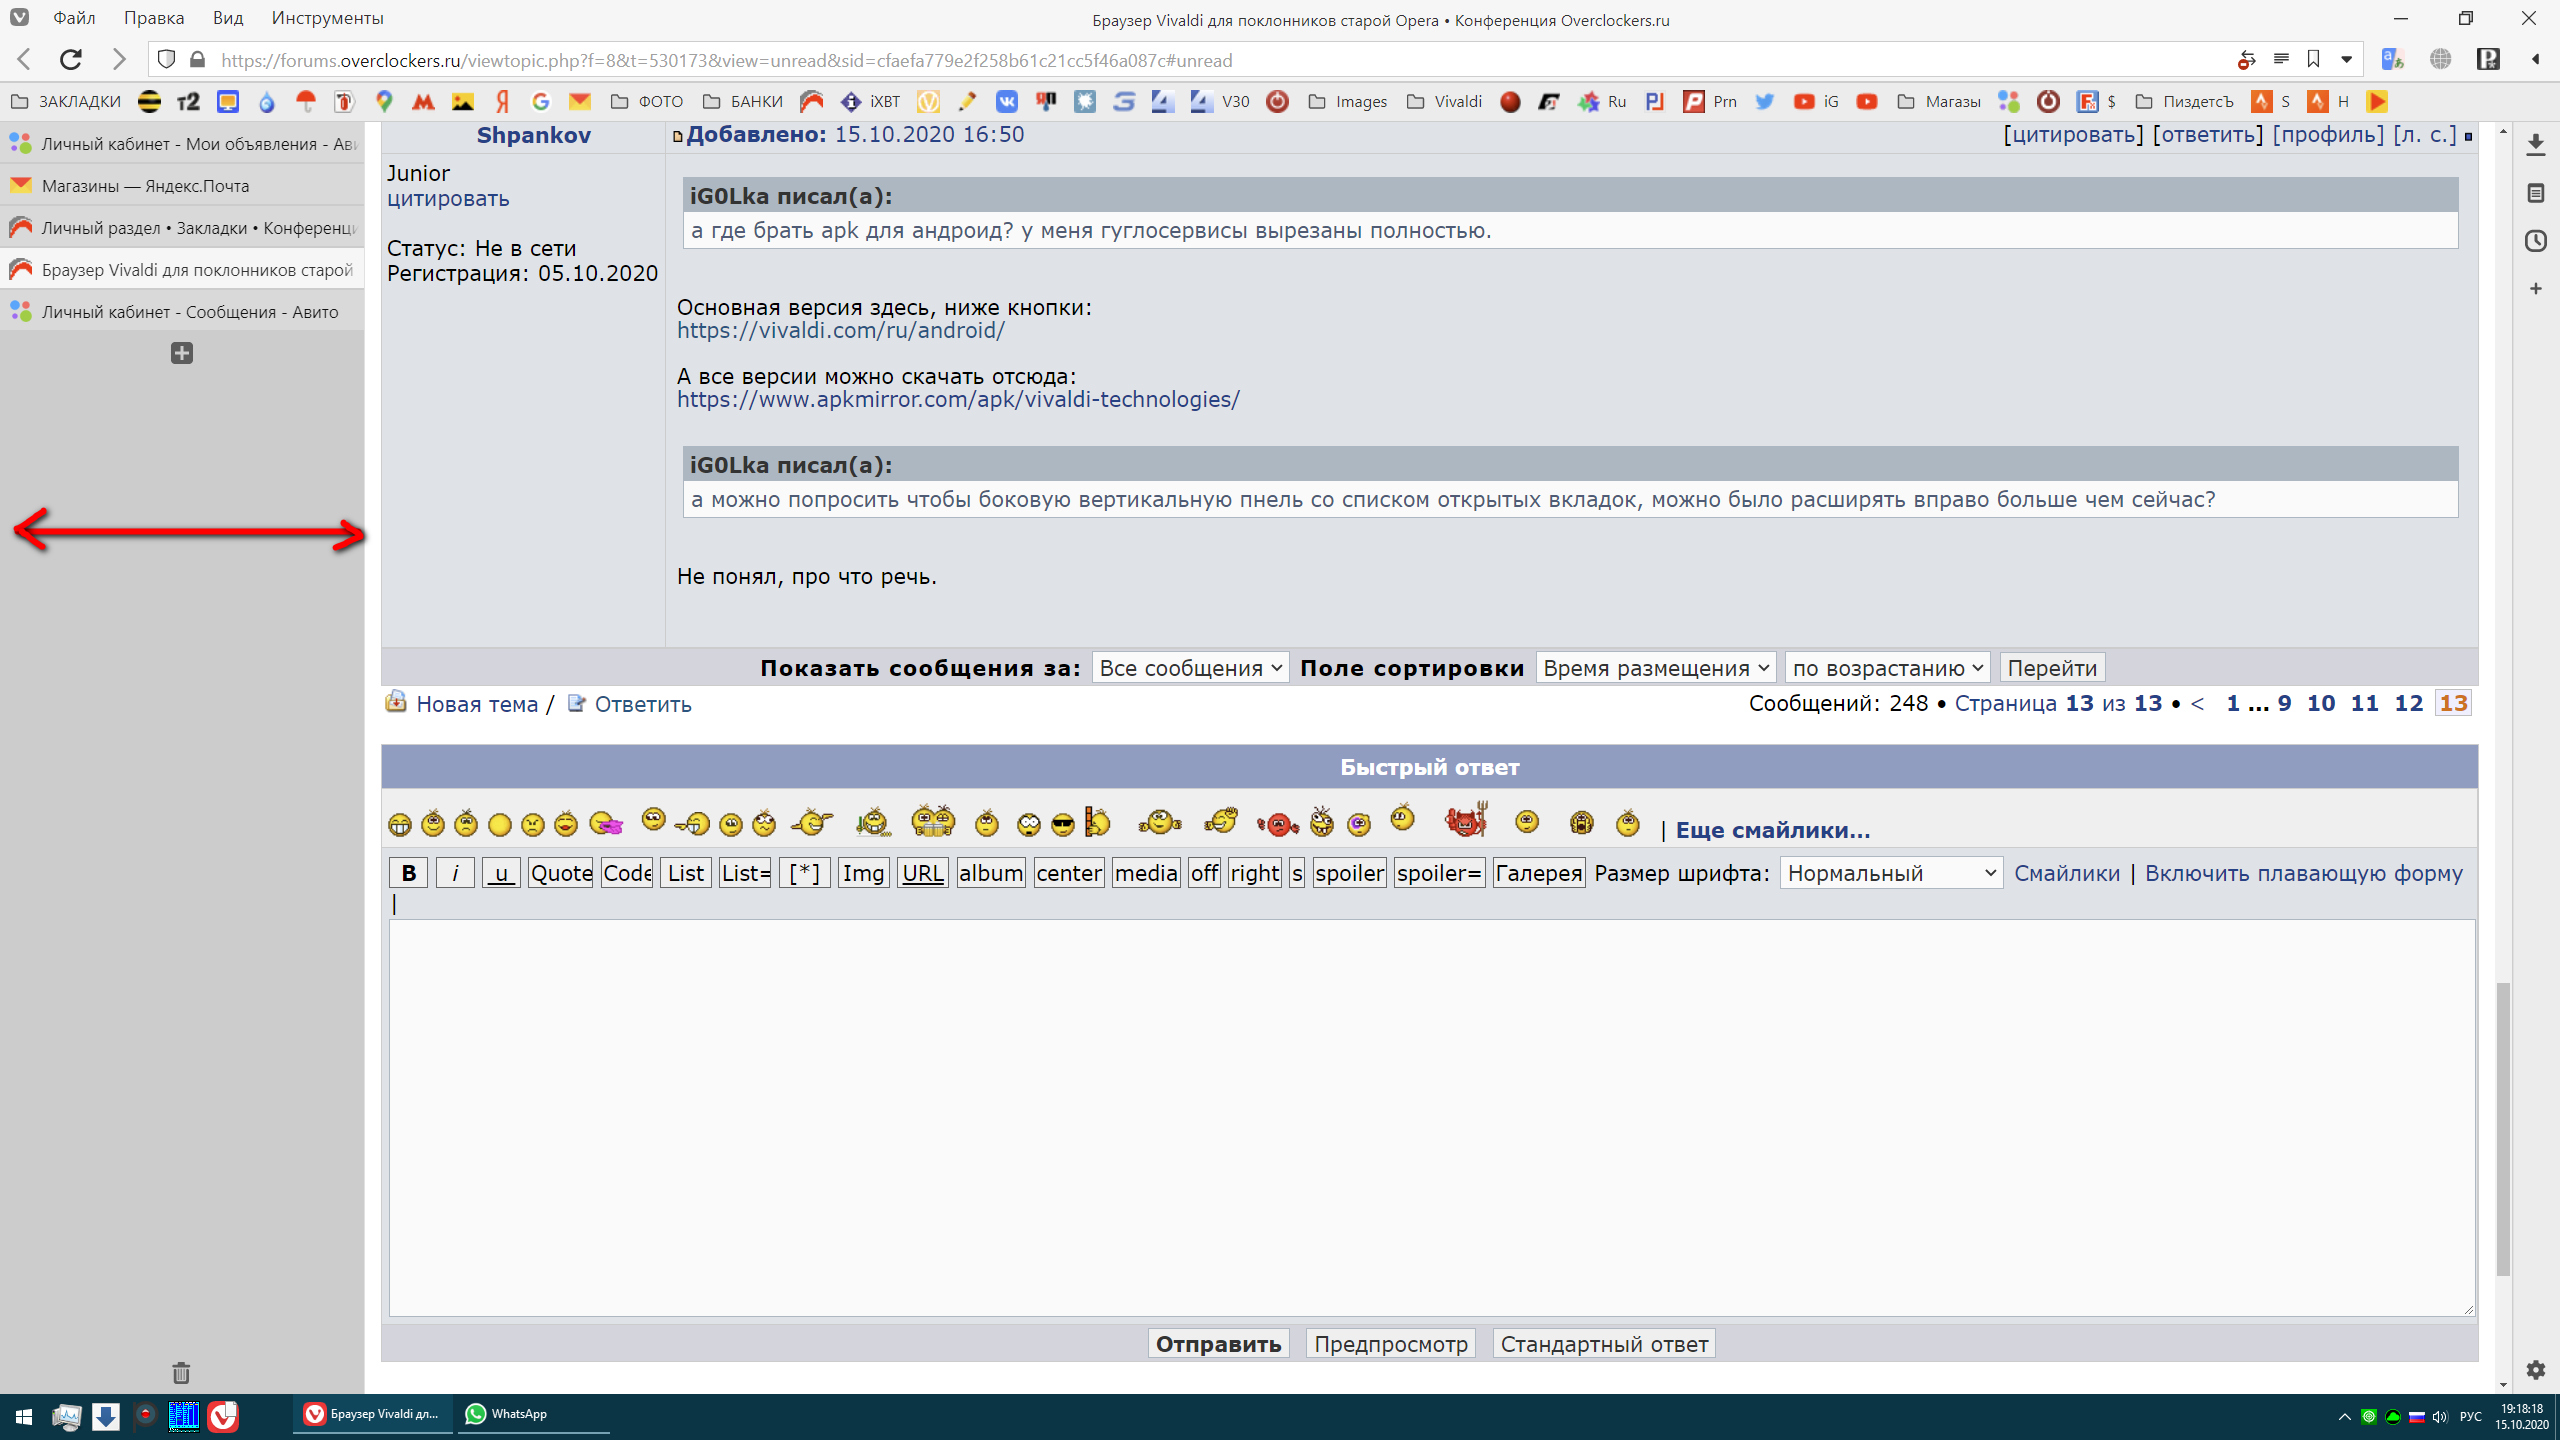Click inside the quick reply text area
The image size is (2560, 1440).
1430,1117
